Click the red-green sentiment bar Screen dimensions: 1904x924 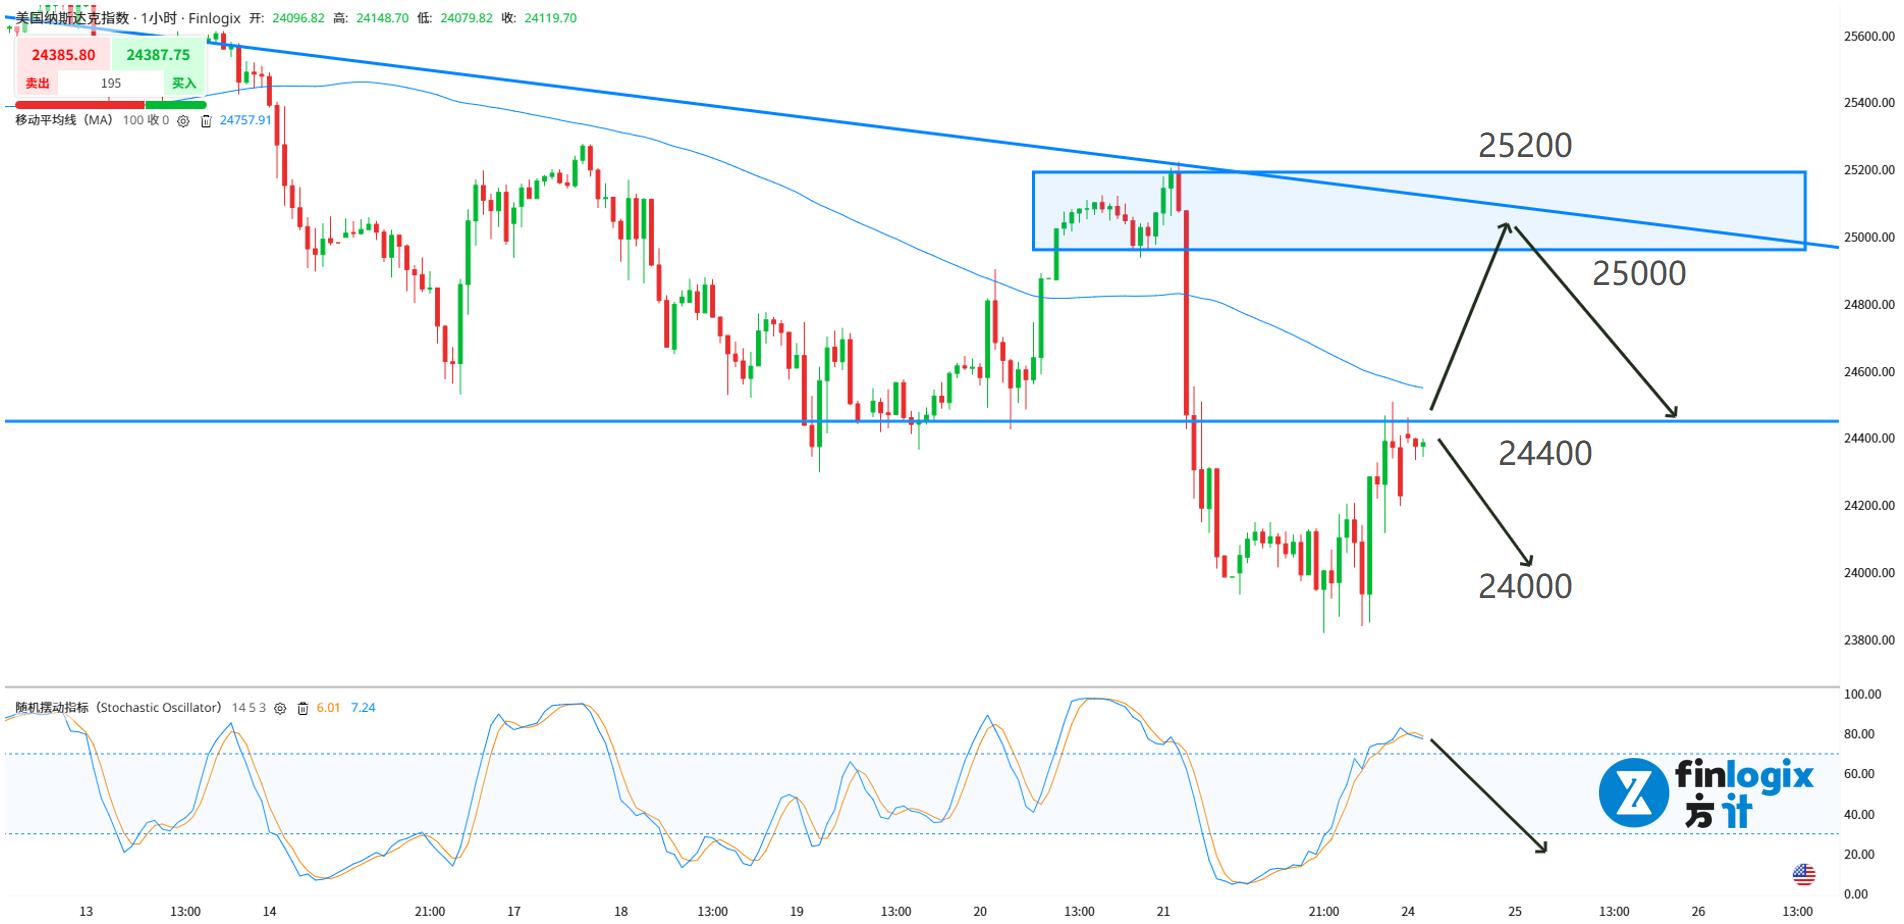[x=110, y=104]
